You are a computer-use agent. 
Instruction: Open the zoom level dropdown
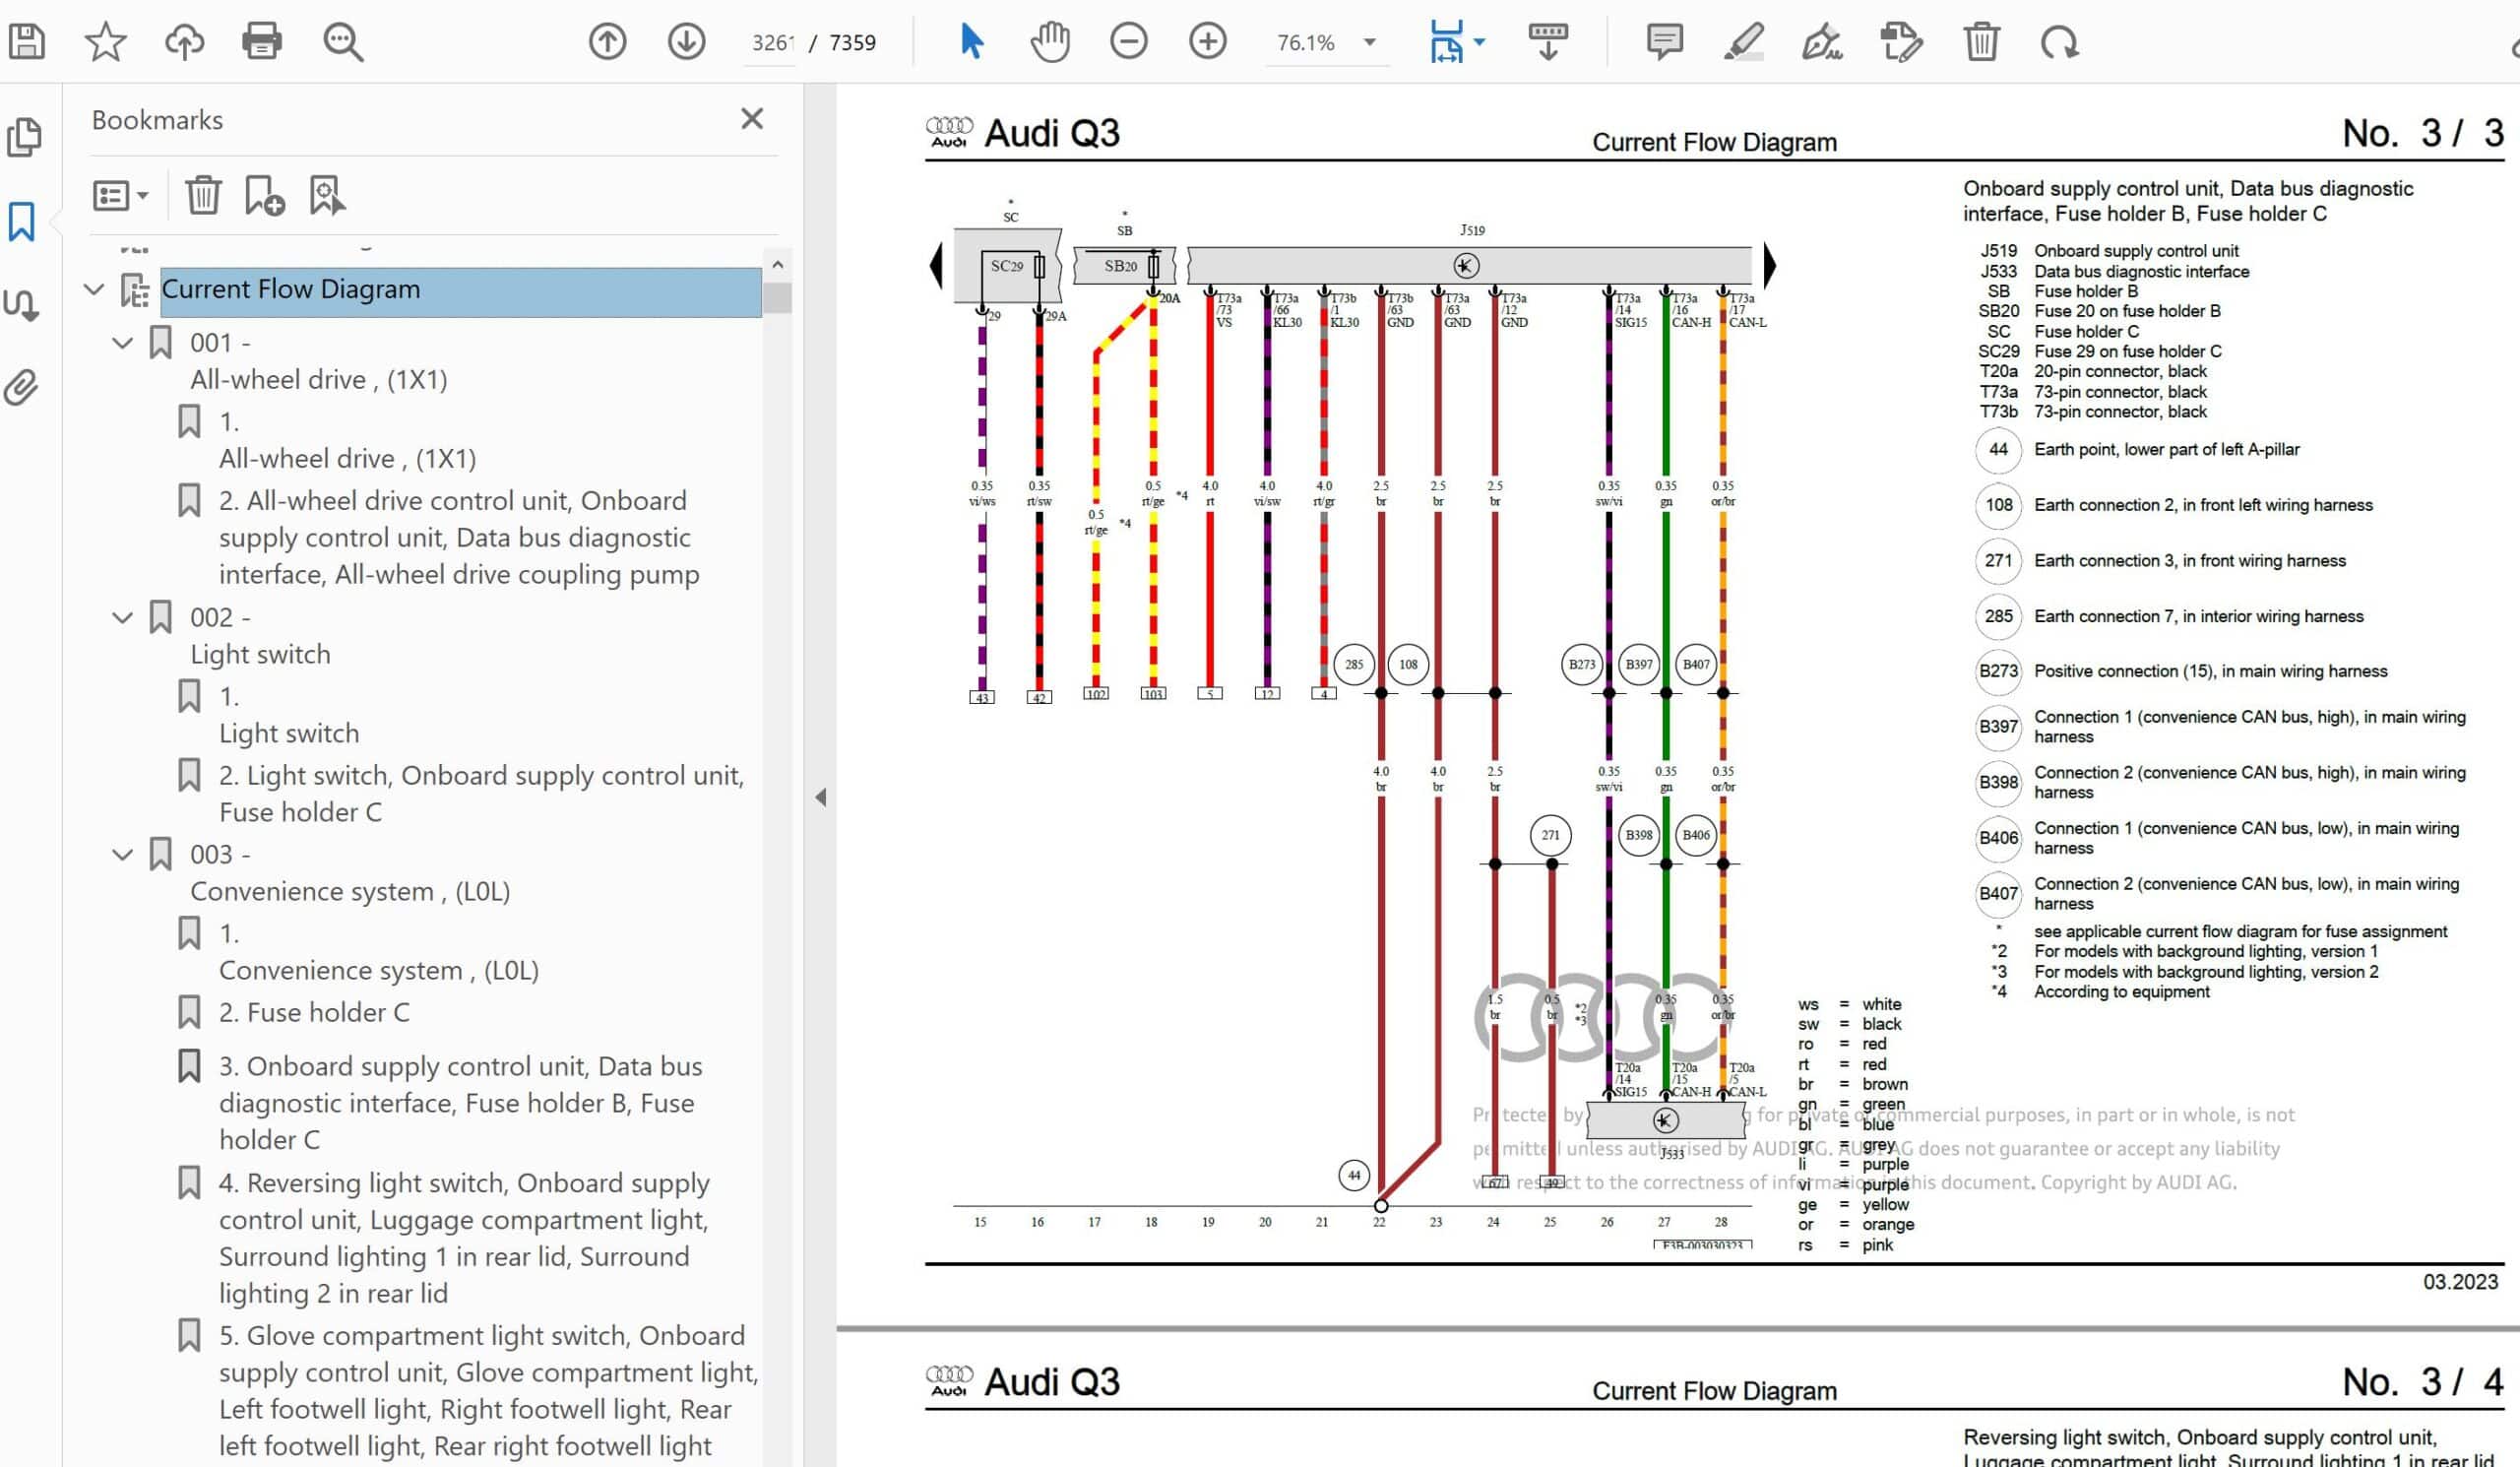point(1370,42)
